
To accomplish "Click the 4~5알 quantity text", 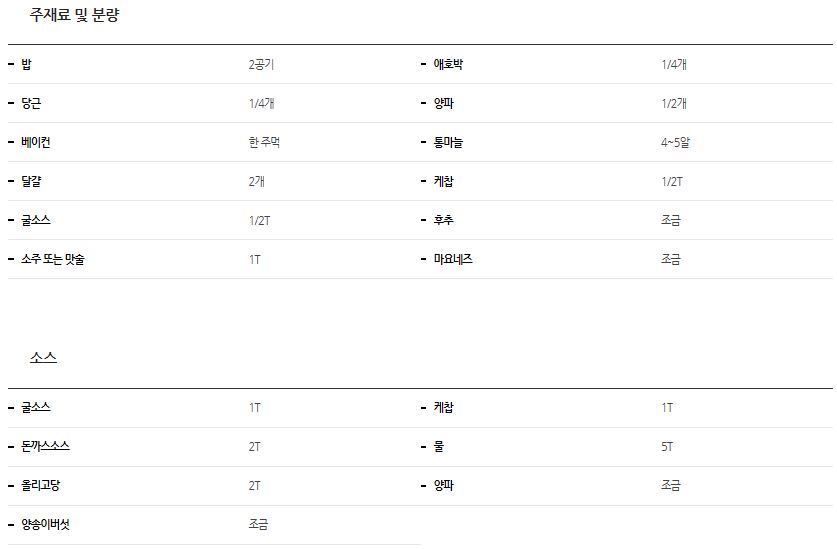I will pos(675,142).
